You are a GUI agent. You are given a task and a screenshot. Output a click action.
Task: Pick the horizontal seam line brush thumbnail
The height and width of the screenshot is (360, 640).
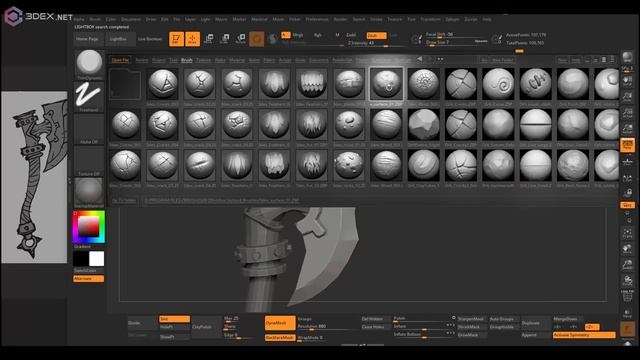point(536,125)
